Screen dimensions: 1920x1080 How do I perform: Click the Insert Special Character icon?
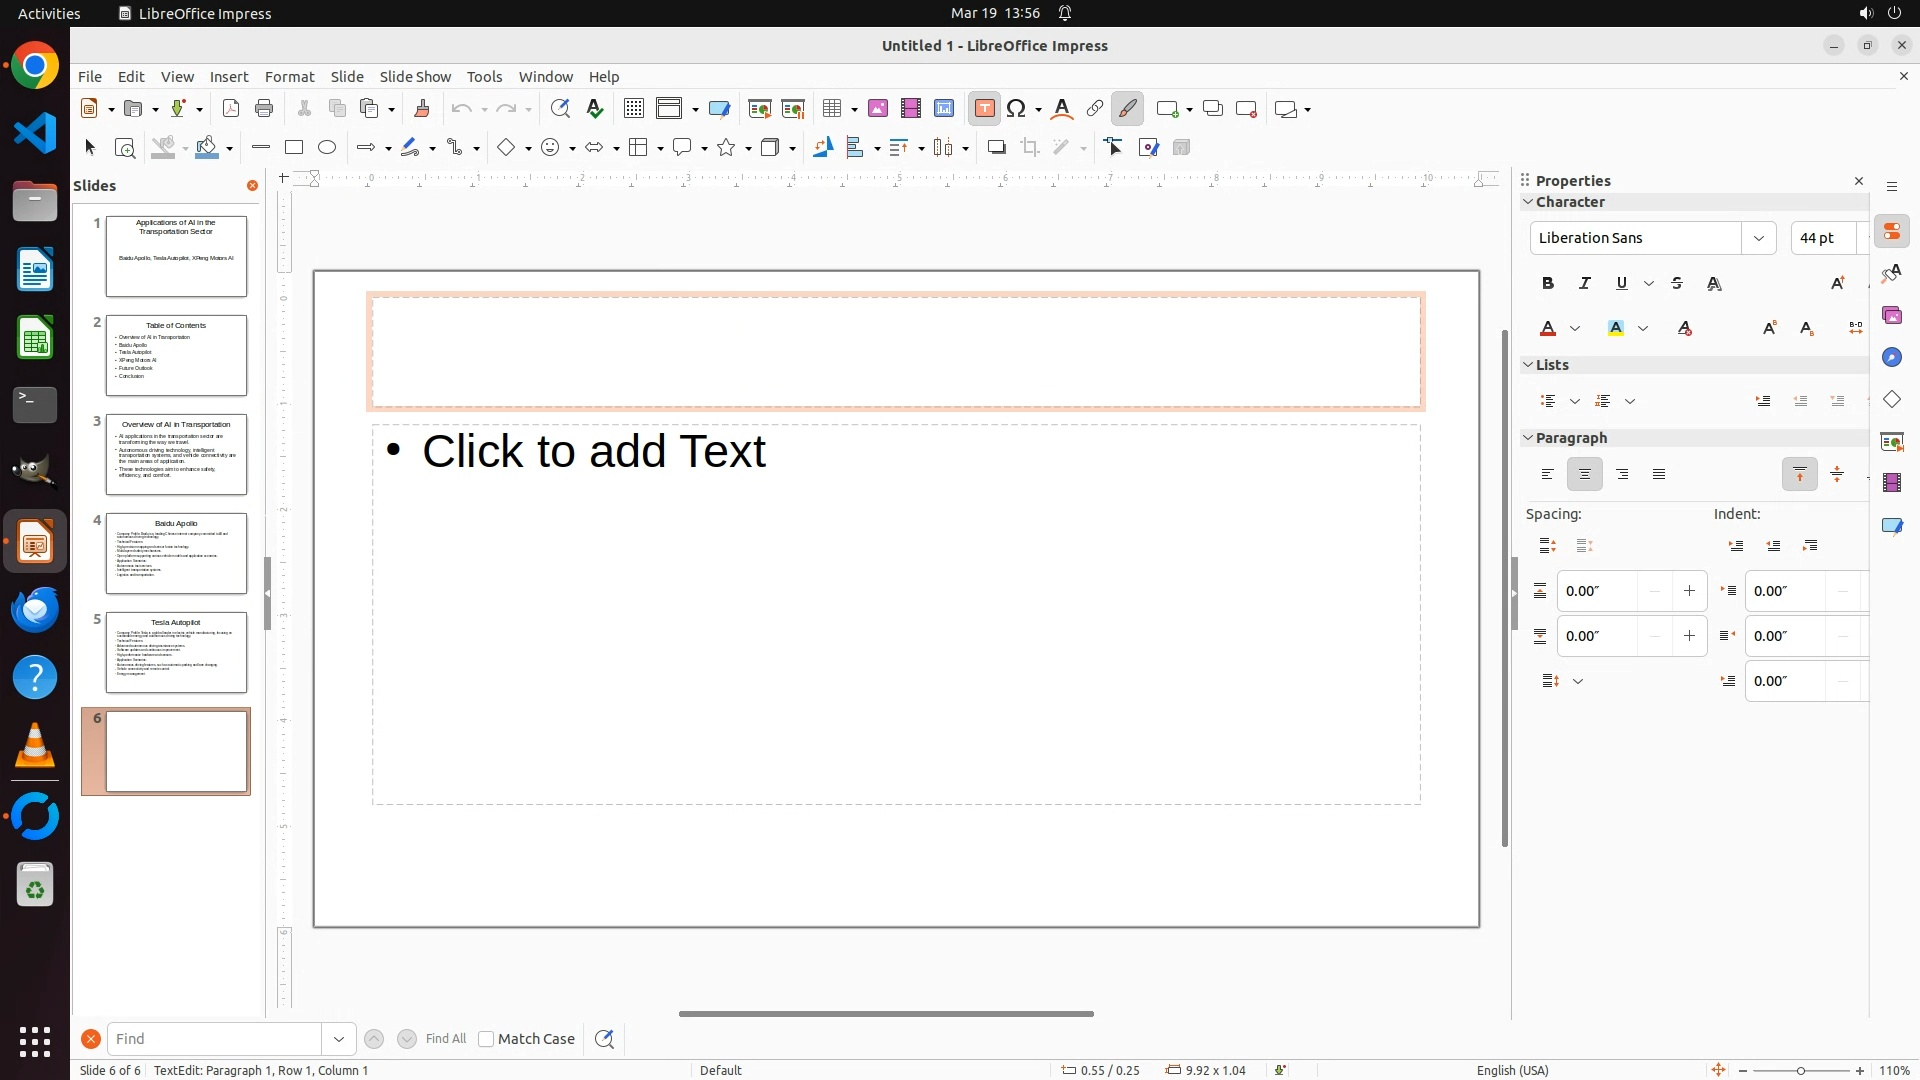(x=1017, y=109)
